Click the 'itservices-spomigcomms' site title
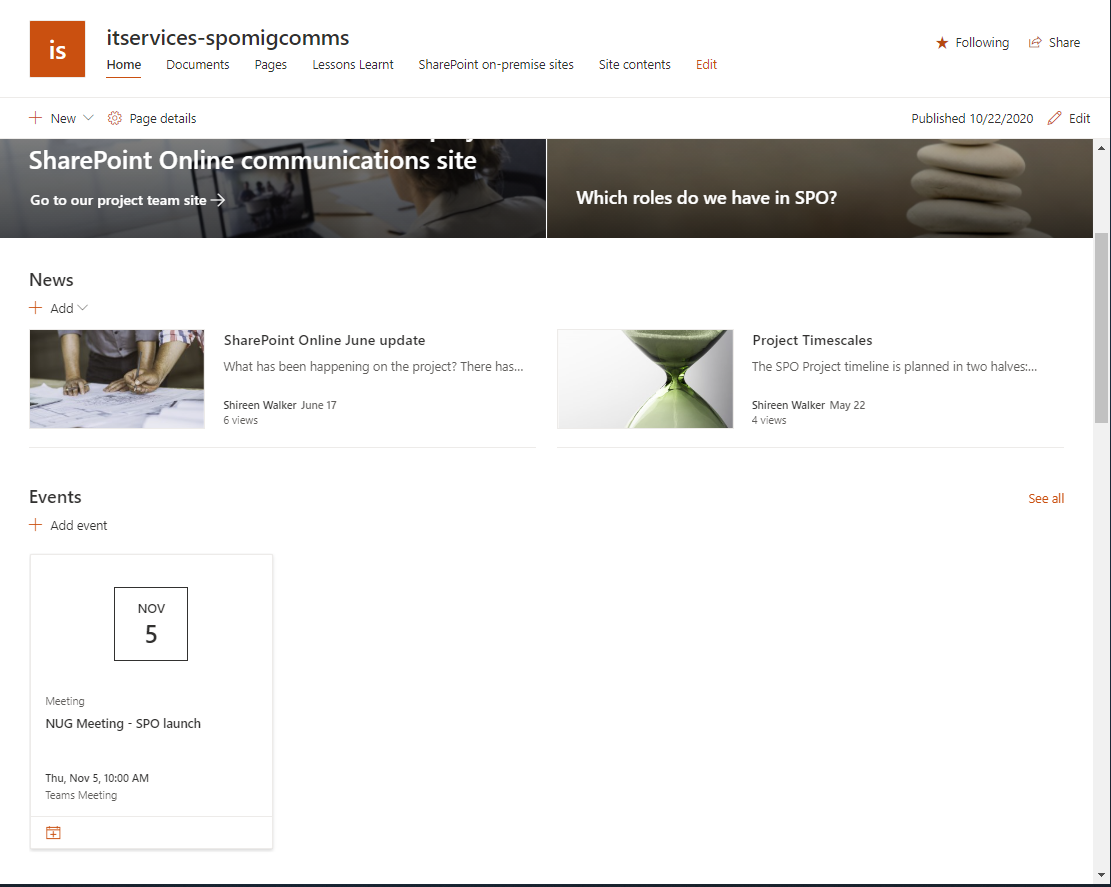1111x887 pixels. pyautogui.click(x=228, y=38)
